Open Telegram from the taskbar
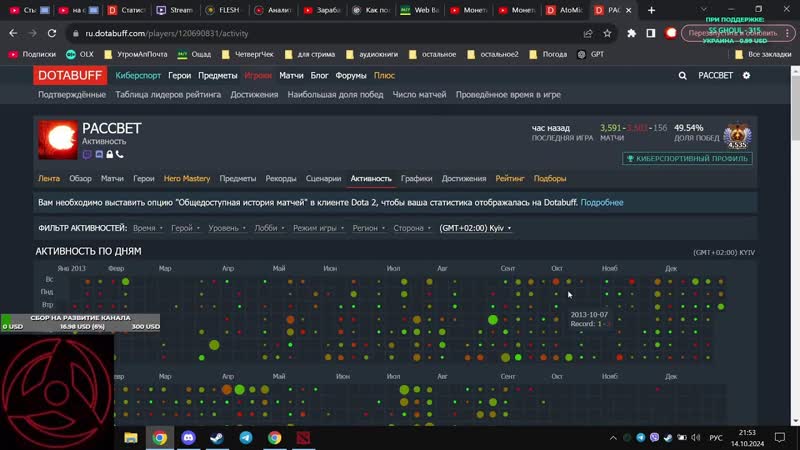This screenshot has width=800, height=450. (246, 438)
